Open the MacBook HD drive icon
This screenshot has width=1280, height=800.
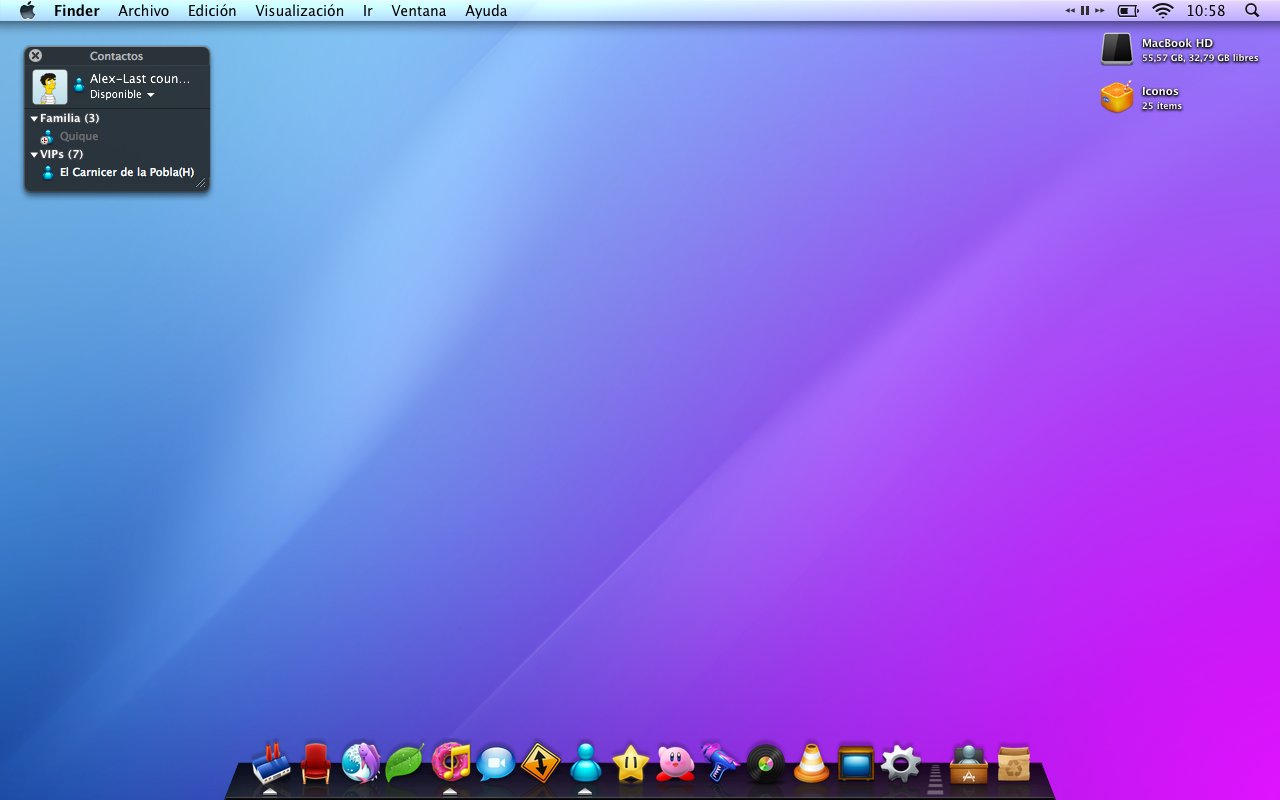pos(1117,49)
